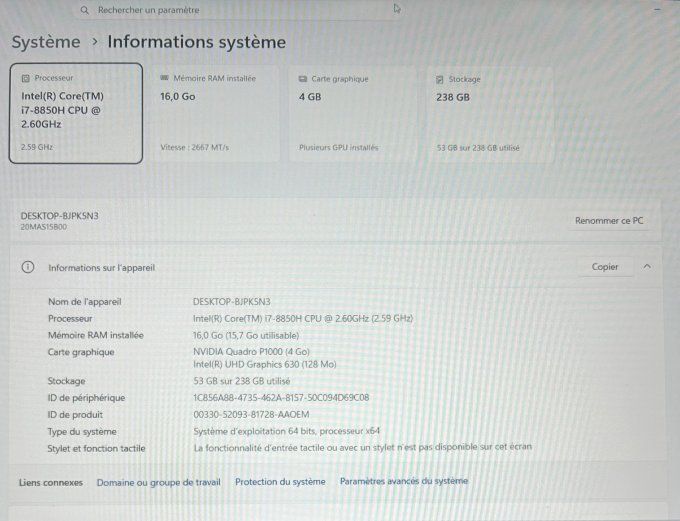This screenshot has width=680, height=521.
Task: Open Paramètres avancés du système link
Action: (x=404, y=481)
